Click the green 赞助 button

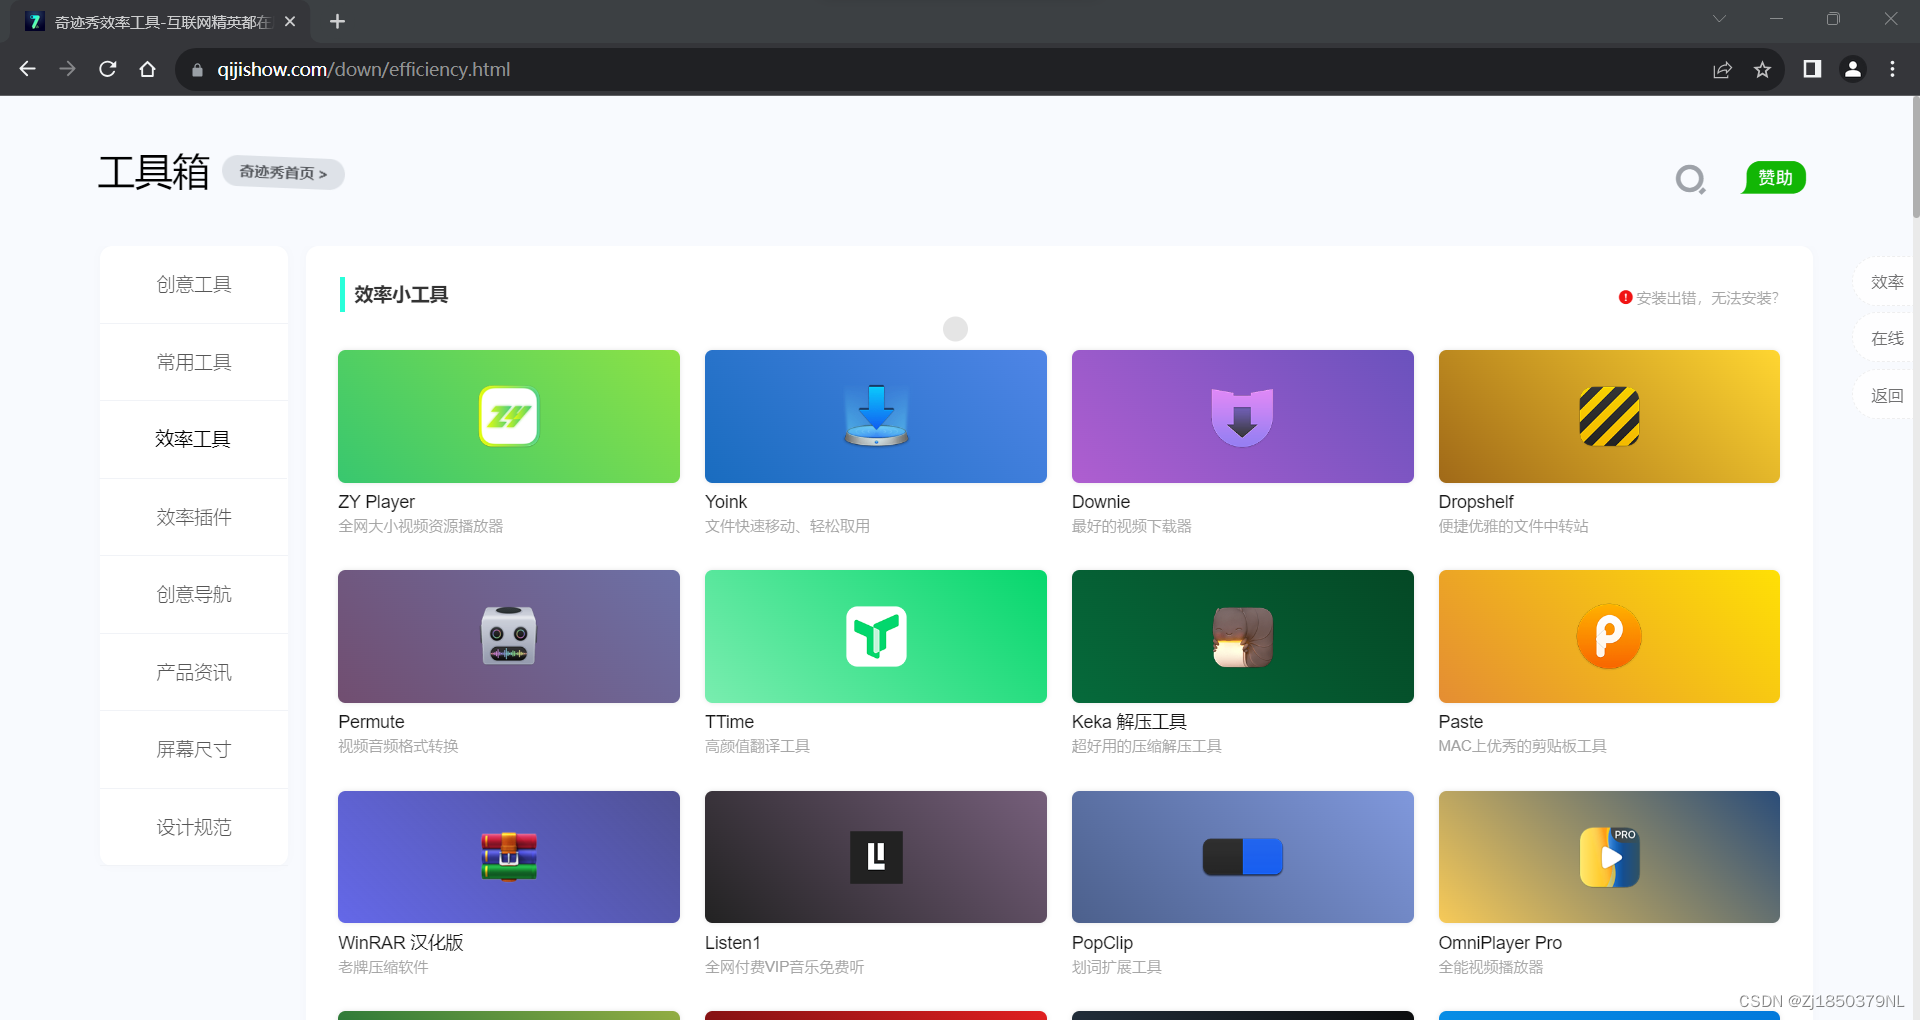1774,177
